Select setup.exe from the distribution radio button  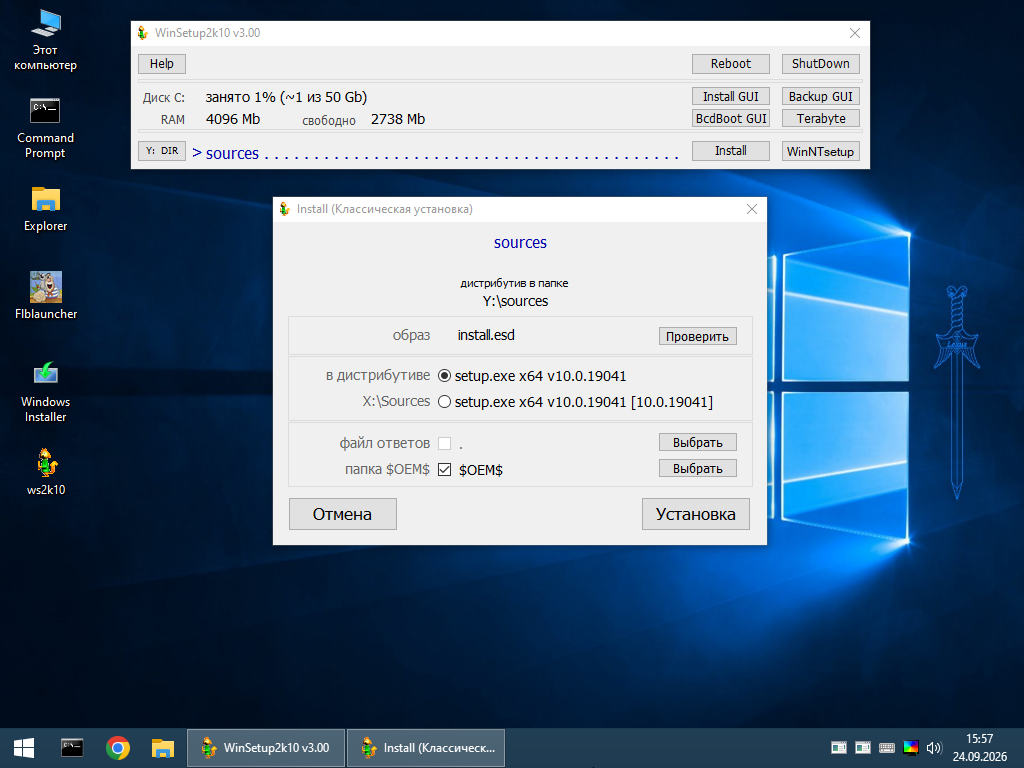[444, 376]
